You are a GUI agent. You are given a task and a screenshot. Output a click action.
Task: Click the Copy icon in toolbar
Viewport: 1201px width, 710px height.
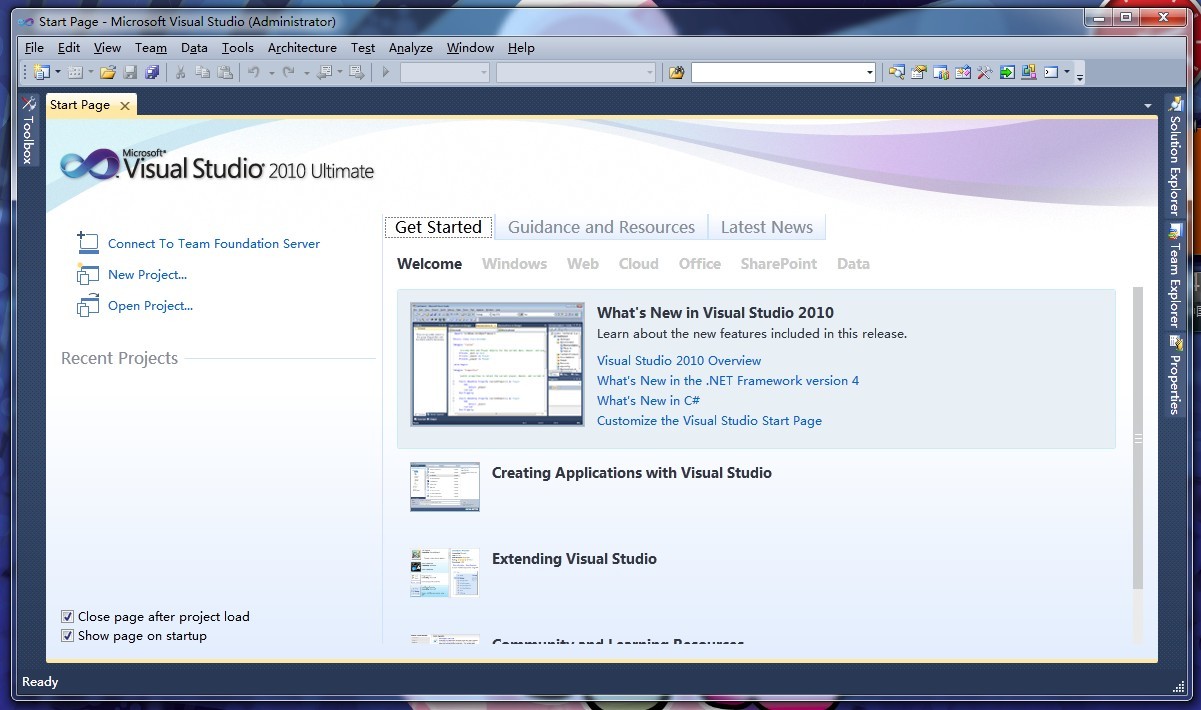(x=203, y=72)
